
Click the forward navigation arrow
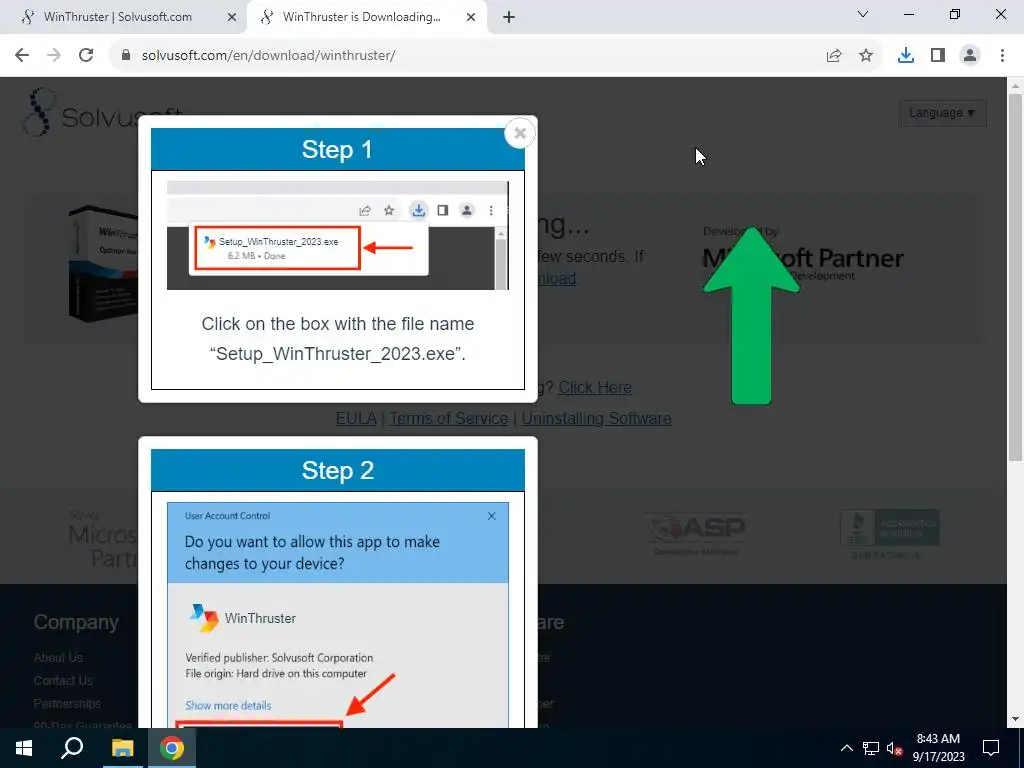click(54, 56)
